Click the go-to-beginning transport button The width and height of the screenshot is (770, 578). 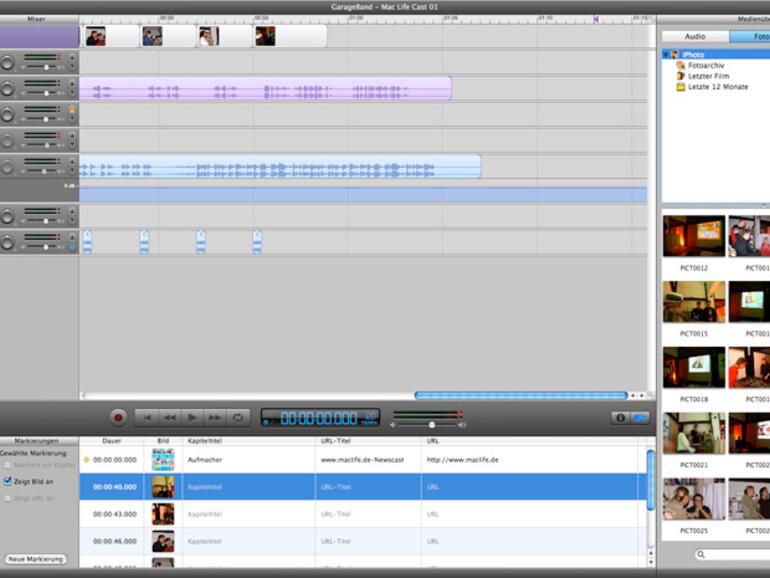coord(146,417)
